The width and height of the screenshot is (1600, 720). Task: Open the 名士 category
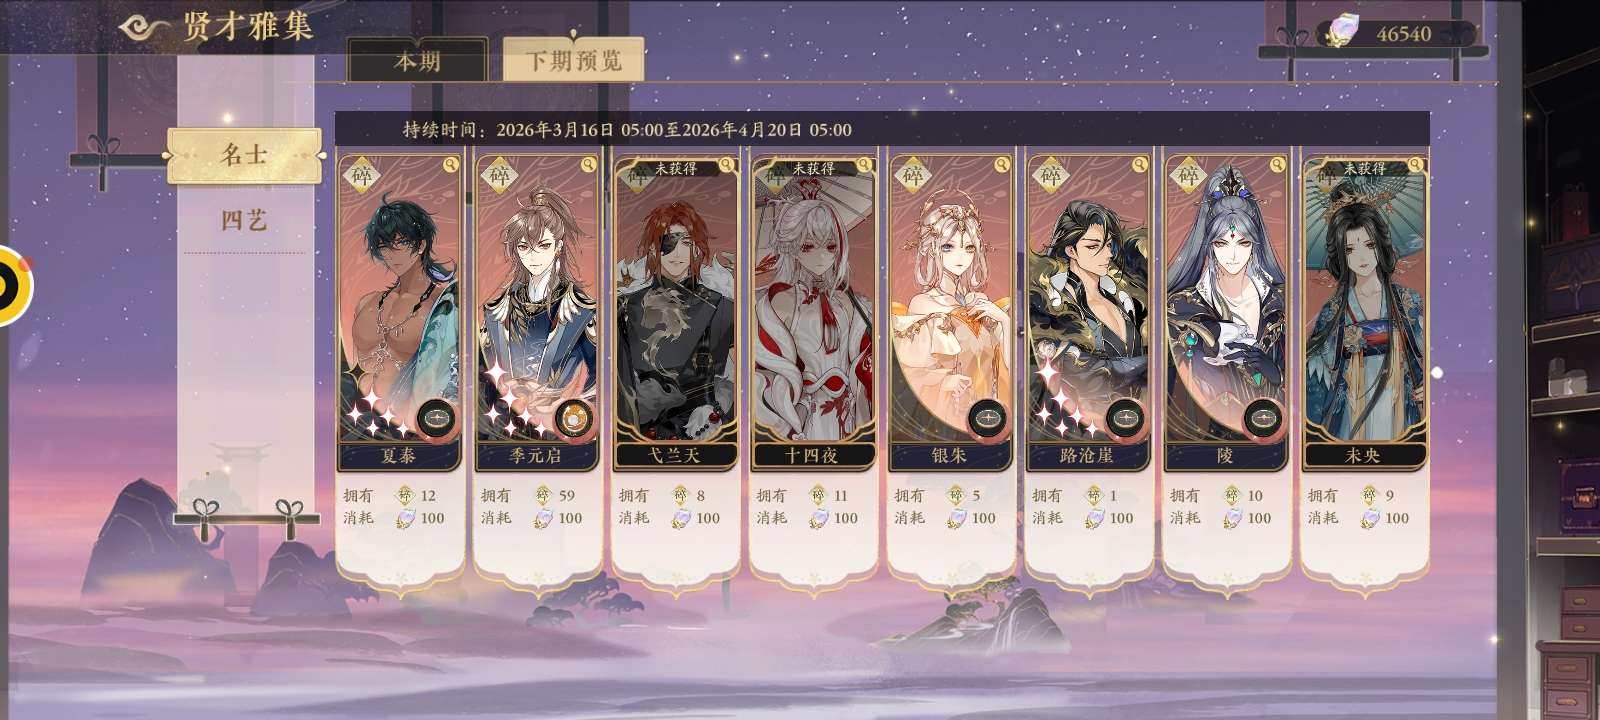coord(244,155)
